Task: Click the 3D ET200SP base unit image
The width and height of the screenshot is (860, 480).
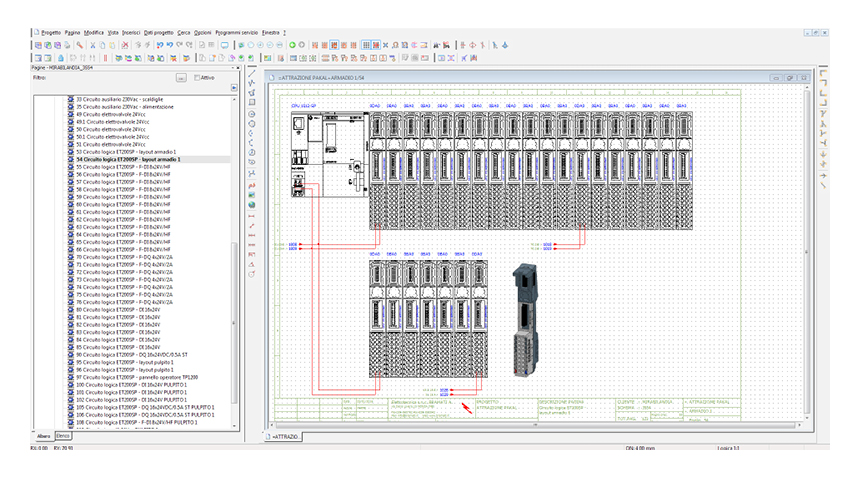Action: click(525, 320)
